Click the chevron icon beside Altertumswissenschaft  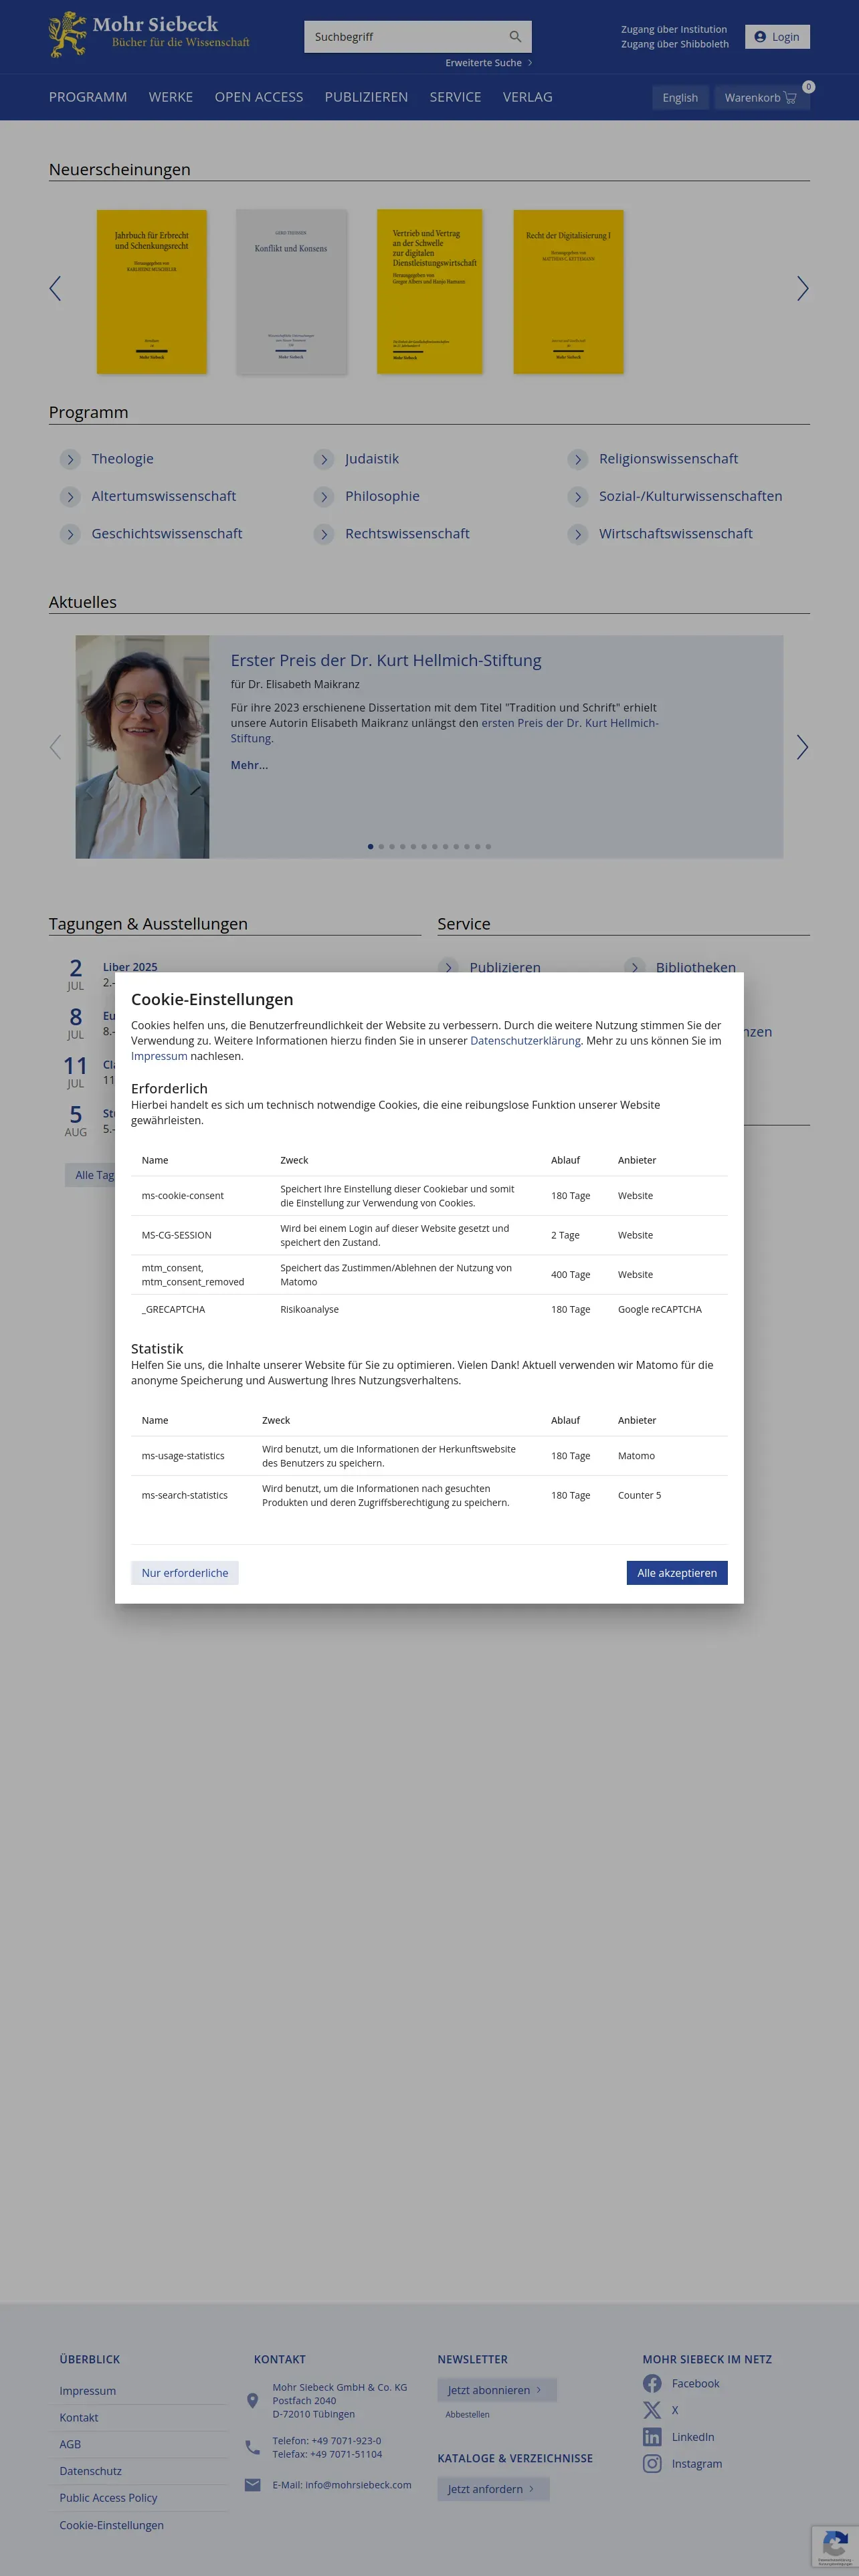click(70, 496)
